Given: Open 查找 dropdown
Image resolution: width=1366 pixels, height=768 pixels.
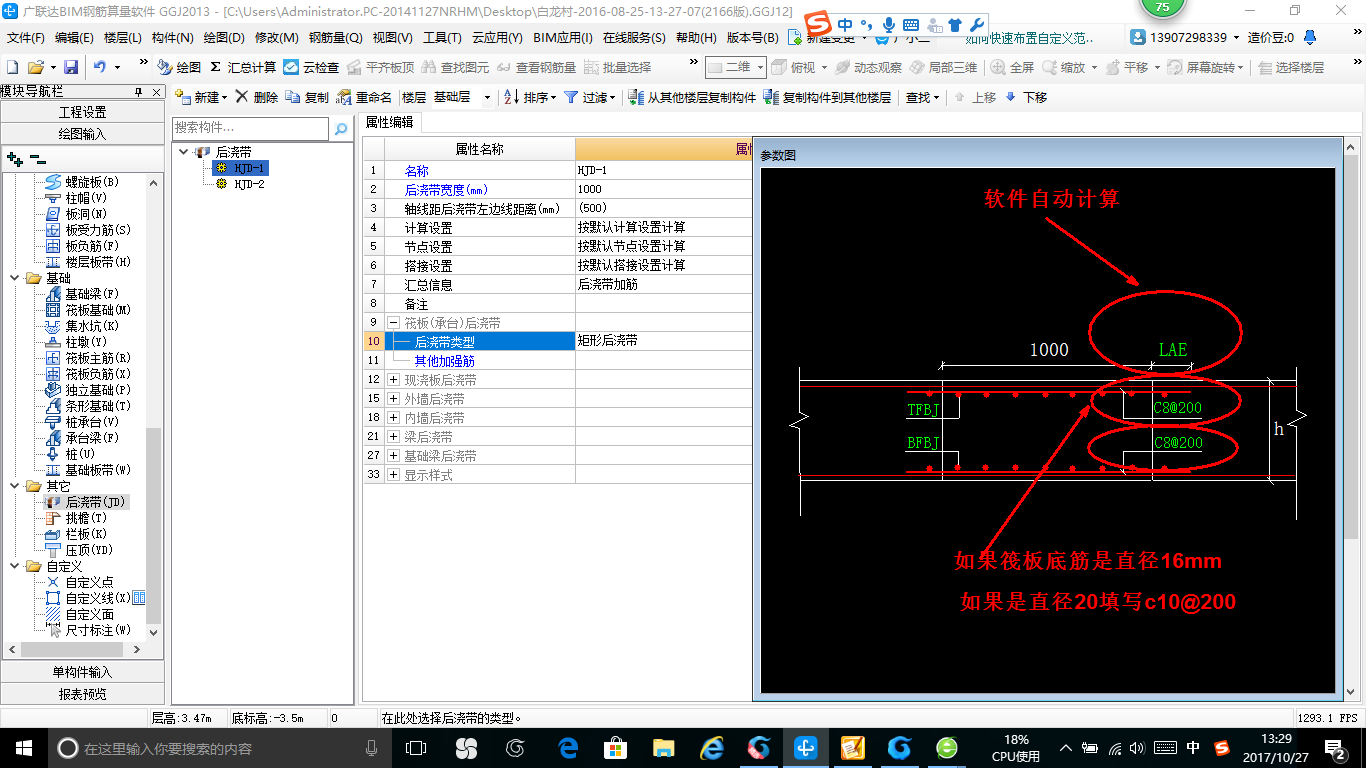Looking at the screenshot, I should click(x=923, y=97).
